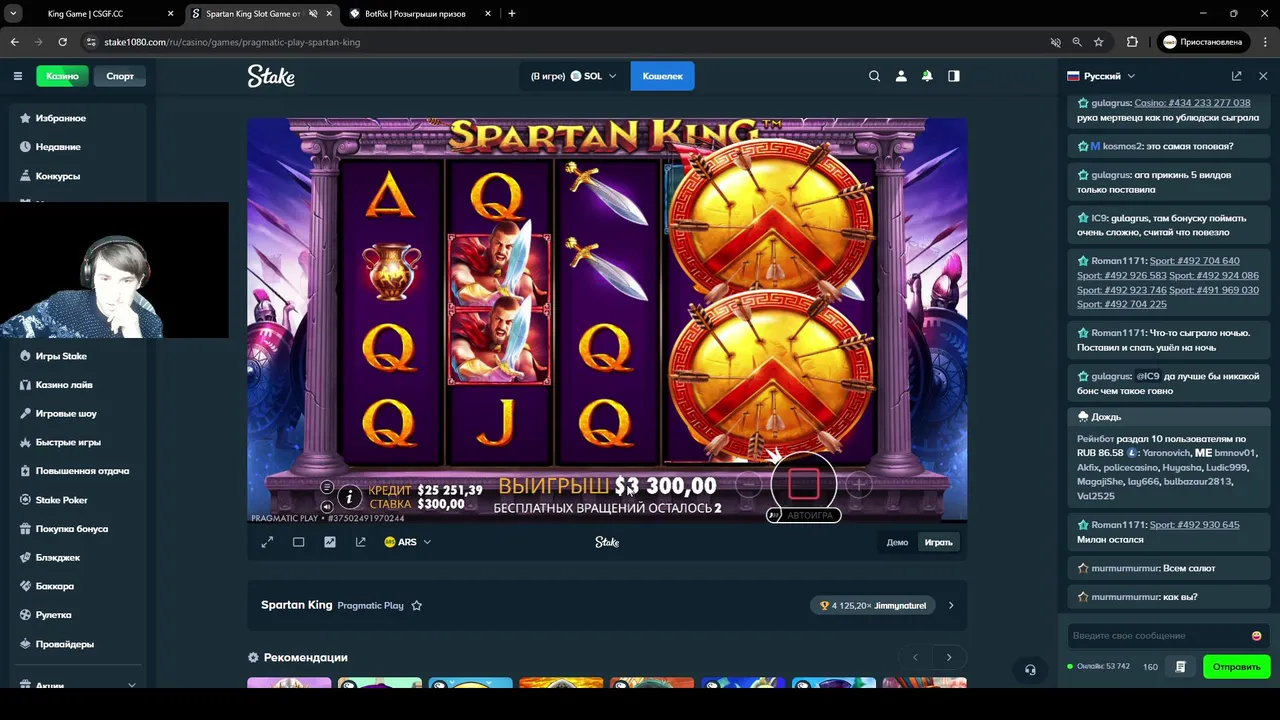Open Русский chat language dropdown
Viewport: 1280px width, 720px height.
pos(1101,76)
